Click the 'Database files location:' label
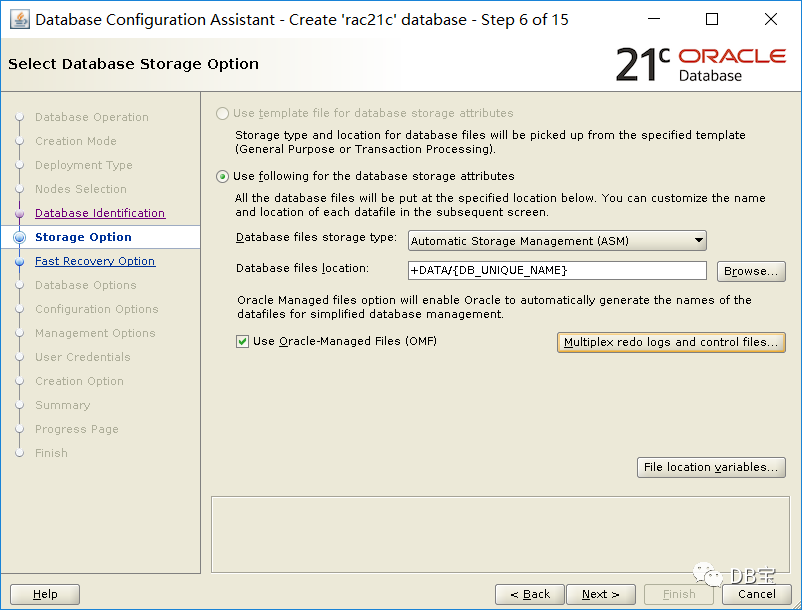The width and height of the screenshot is (802, 610). point(302,268)
